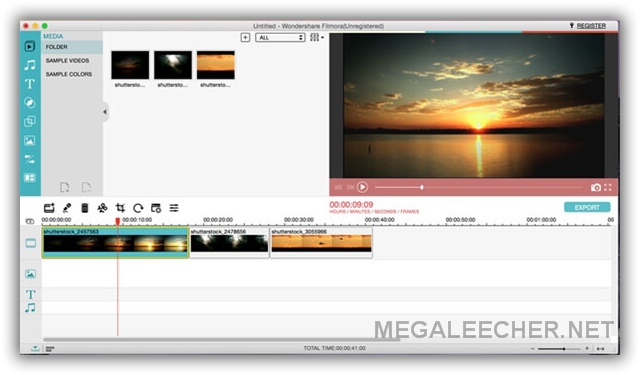Select the text track icon
The width and height of the screenshot is (640, 375).
tap(31, 294)
